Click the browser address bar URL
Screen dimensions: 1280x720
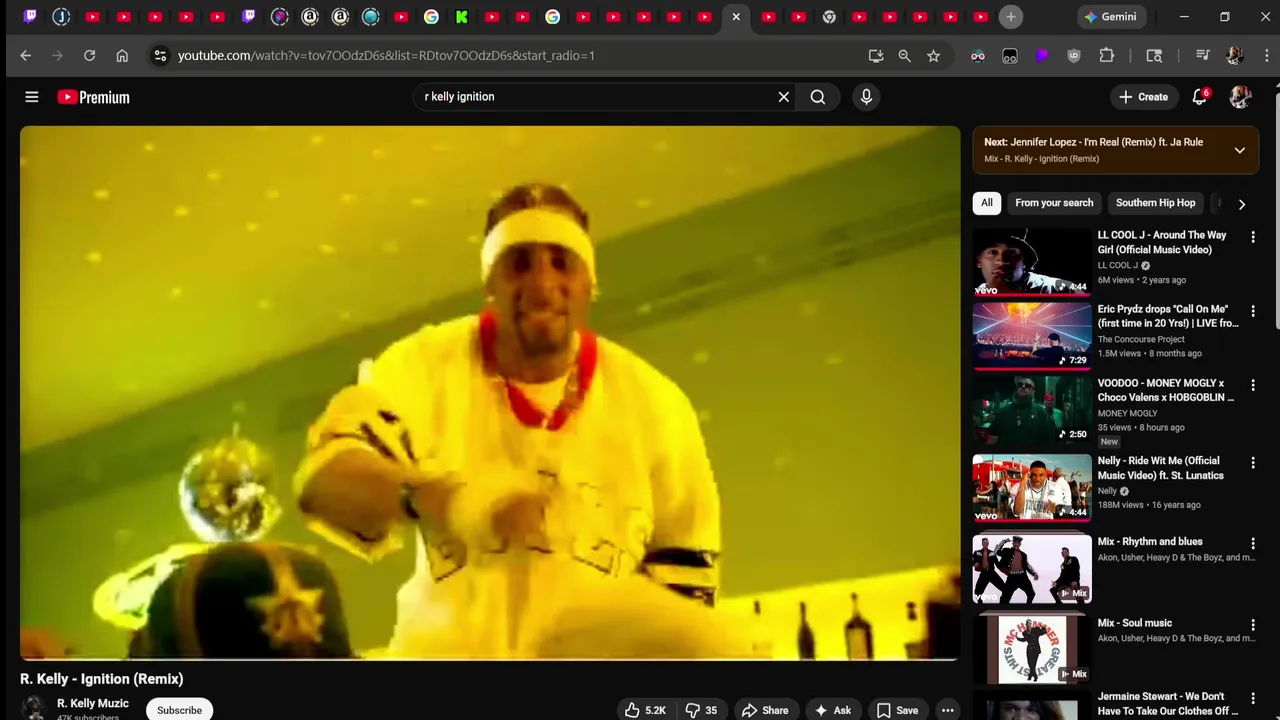tap(386, 56)
